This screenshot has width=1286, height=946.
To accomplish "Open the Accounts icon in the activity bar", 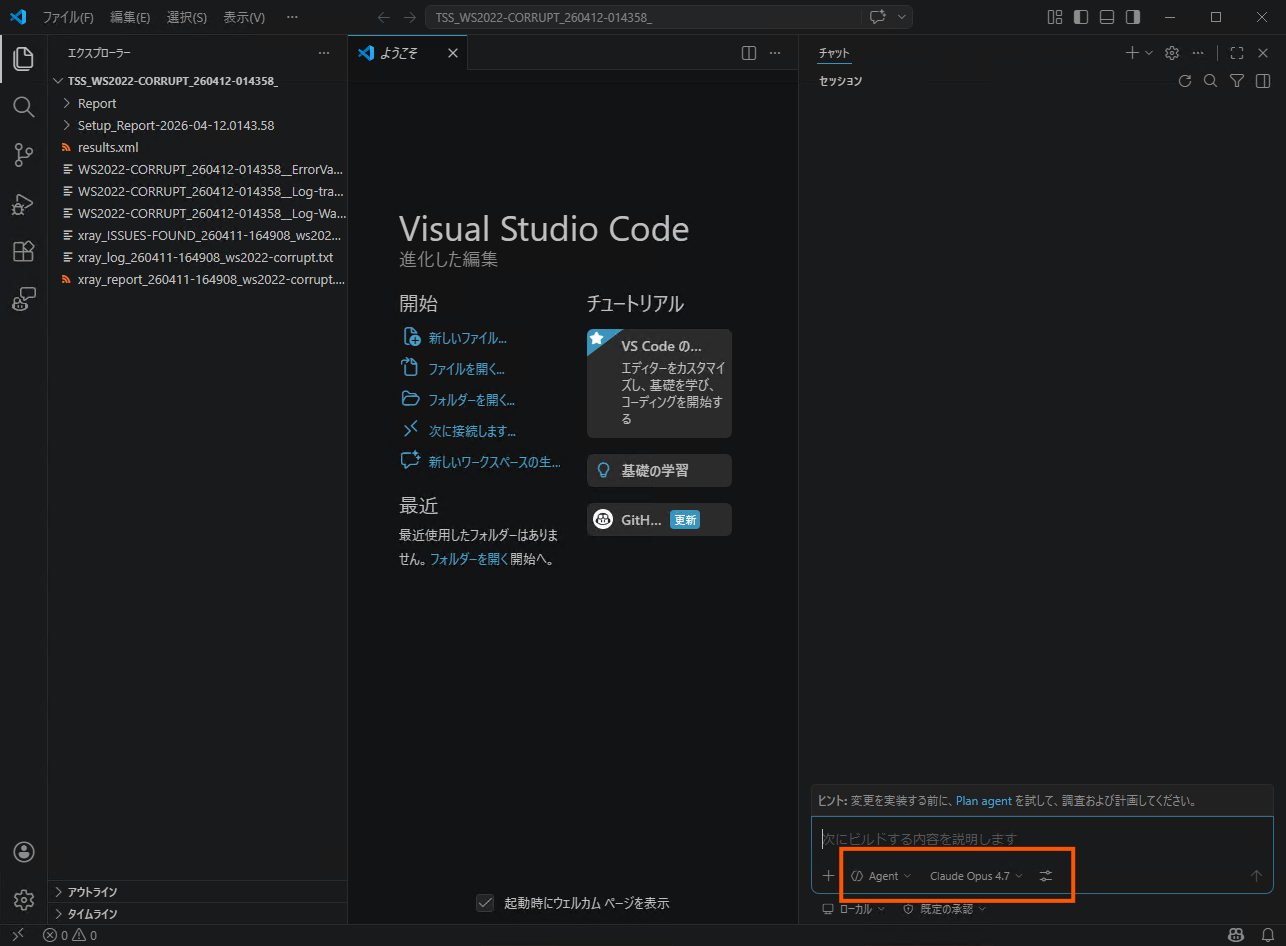I will [23, 852].
